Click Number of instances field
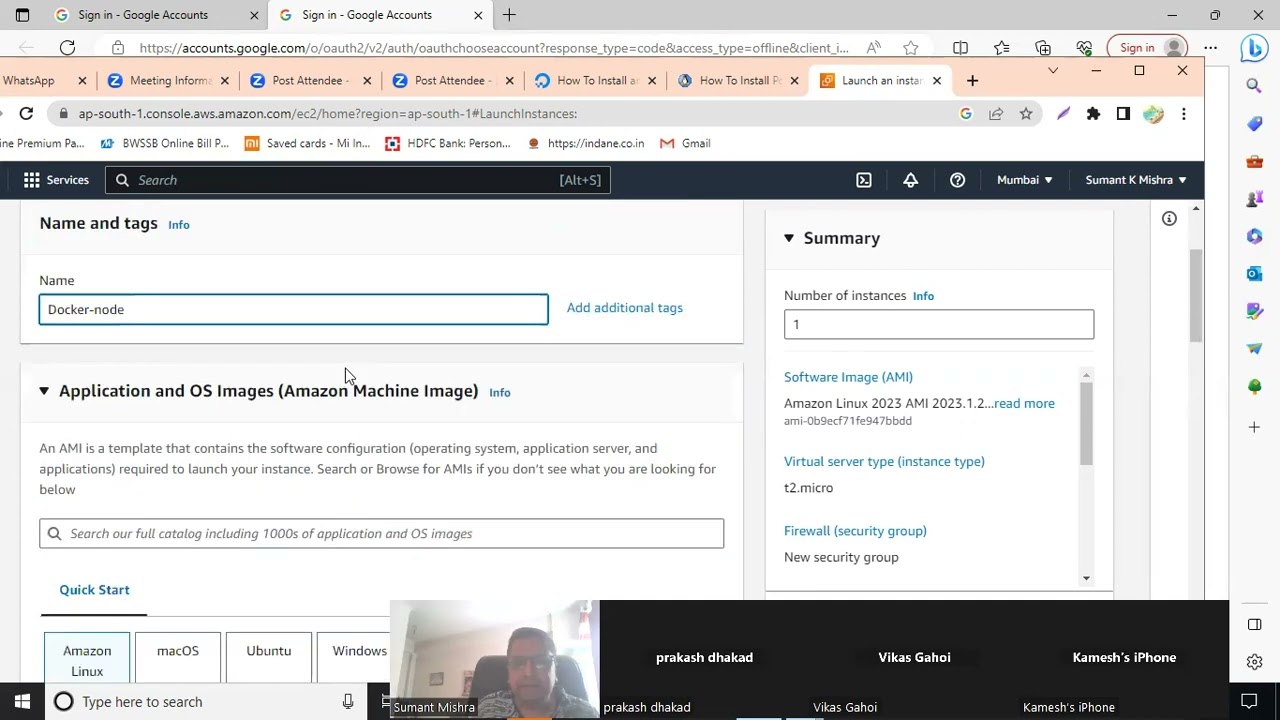 [939, 325]
